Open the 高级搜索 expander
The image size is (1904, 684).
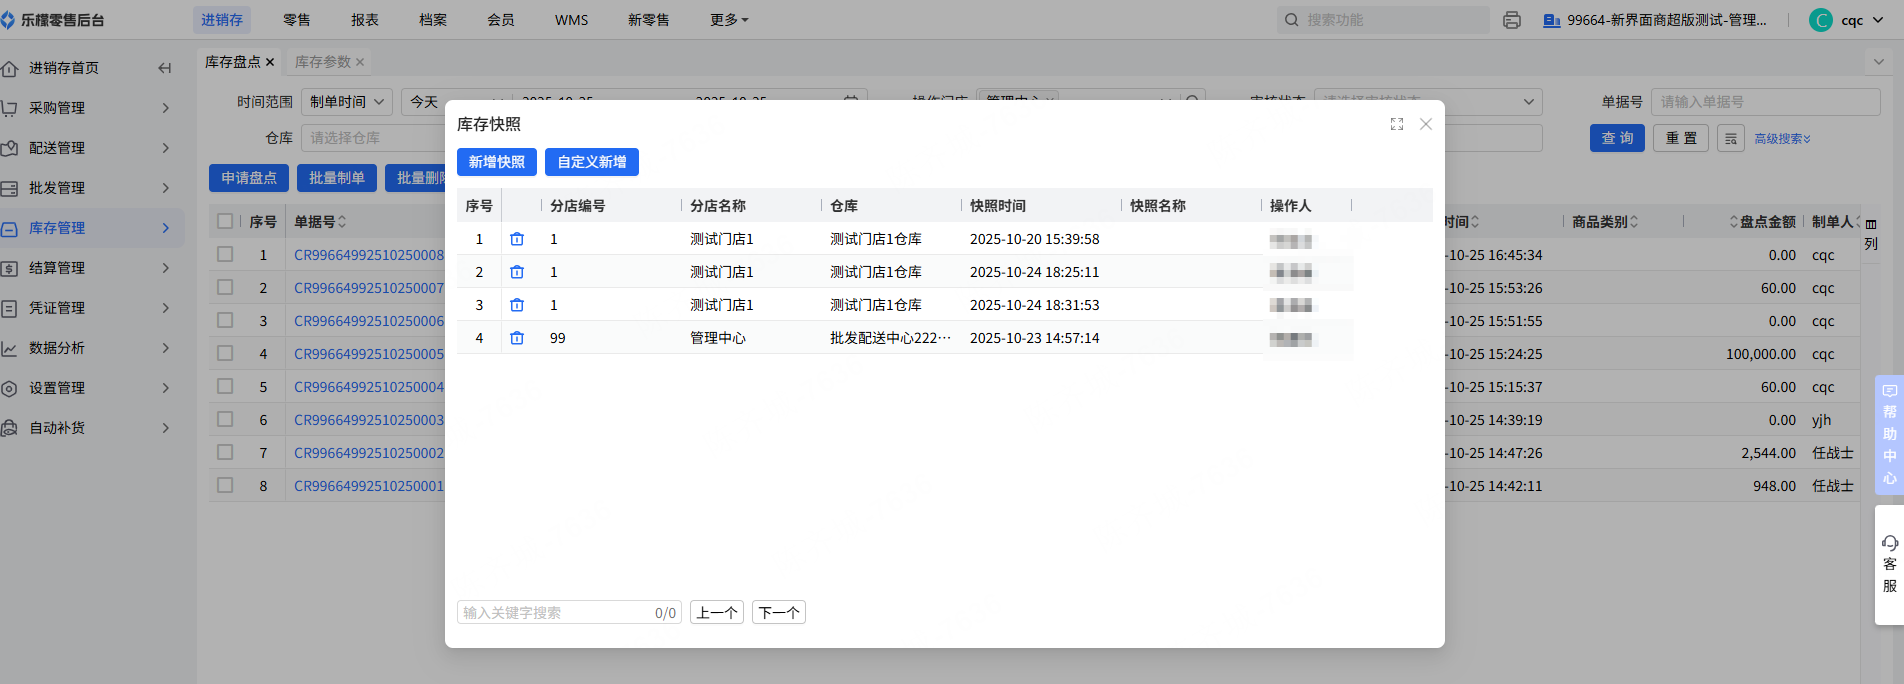[1783, 139]
